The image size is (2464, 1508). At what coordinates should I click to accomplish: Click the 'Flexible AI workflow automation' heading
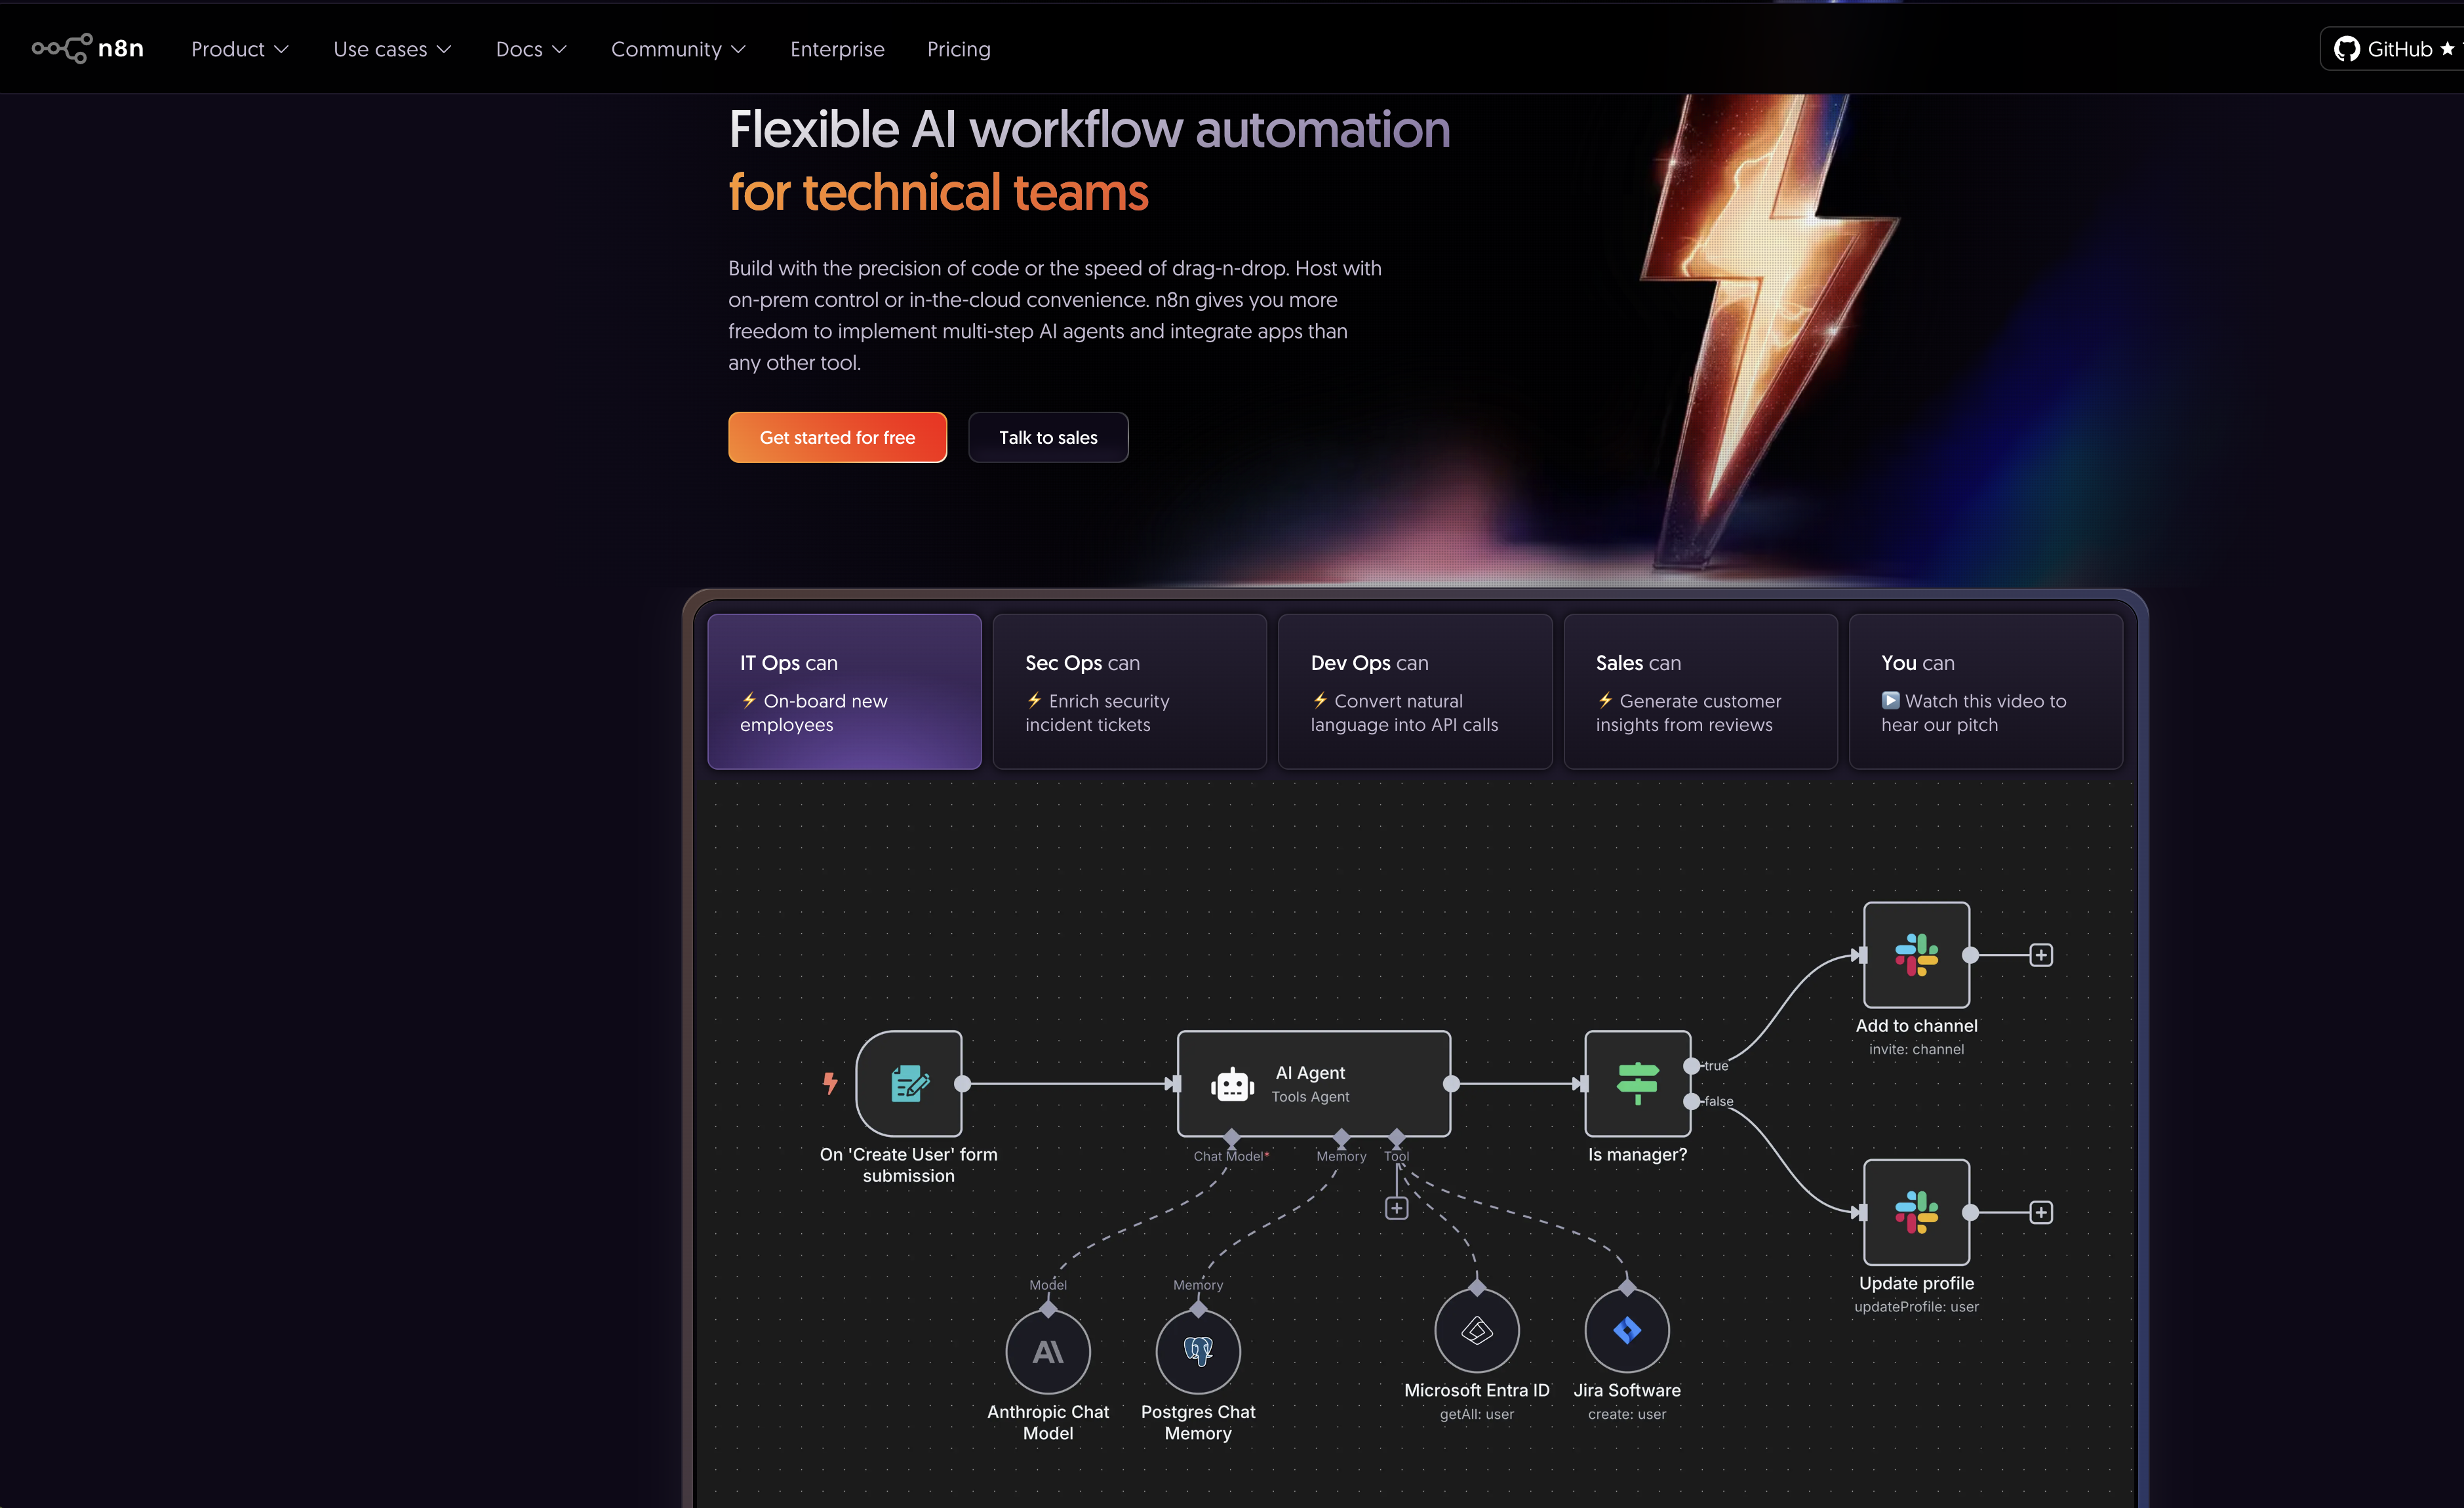click(x=1089, y=129)
